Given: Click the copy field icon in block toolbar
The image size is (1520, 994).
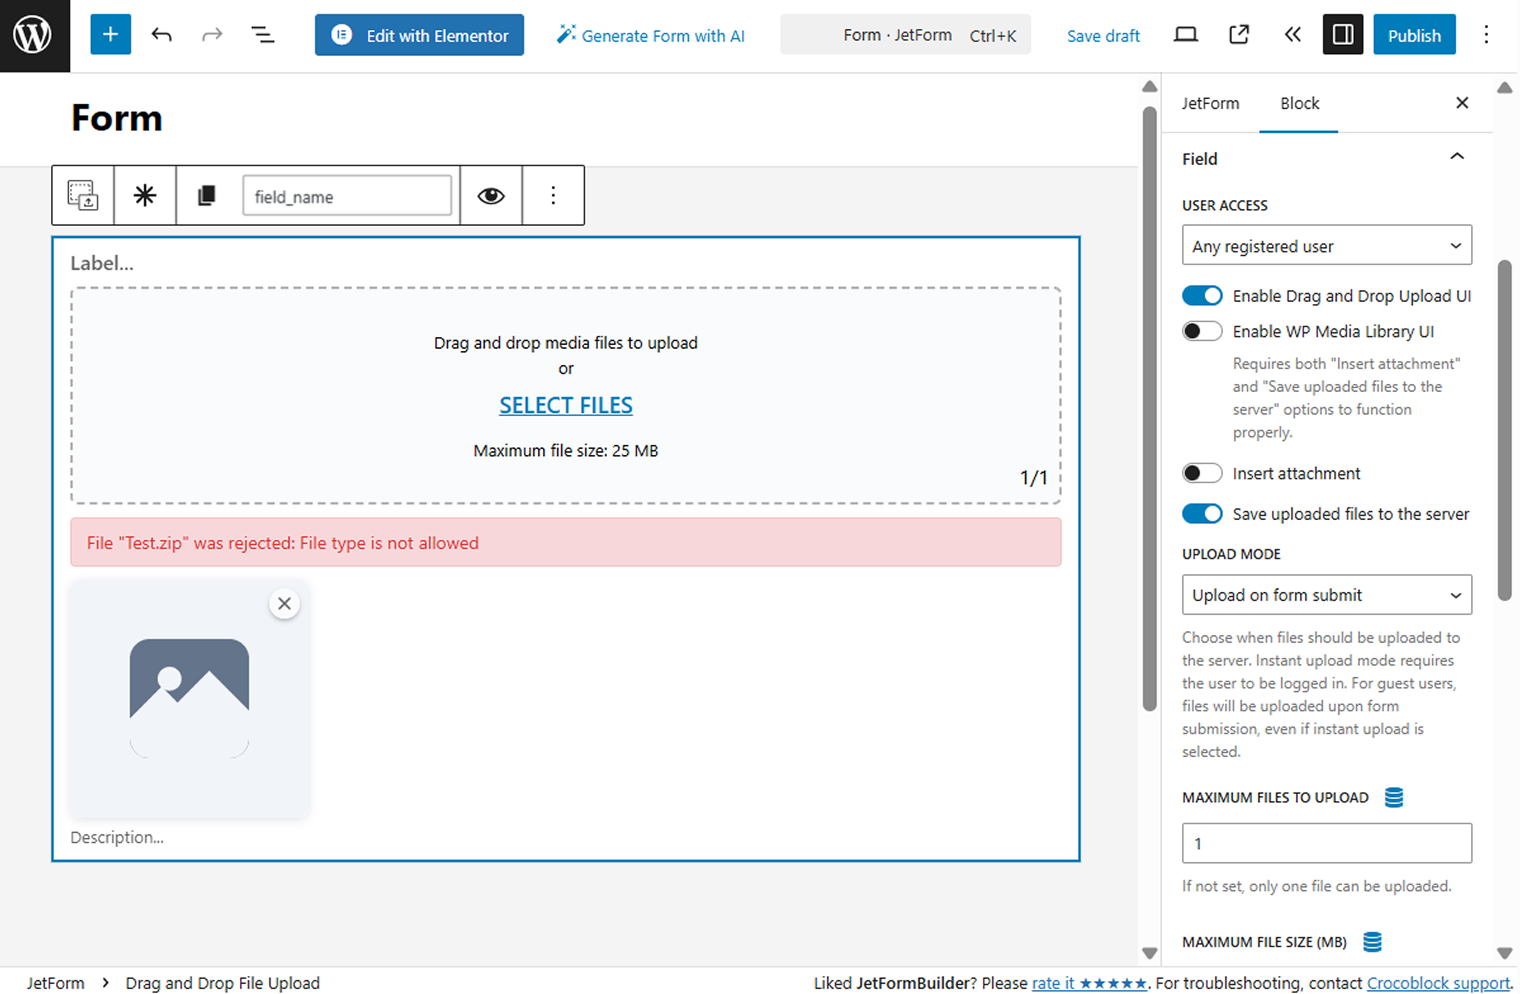Looking at the screenshot, I should (x=206, y=195).
